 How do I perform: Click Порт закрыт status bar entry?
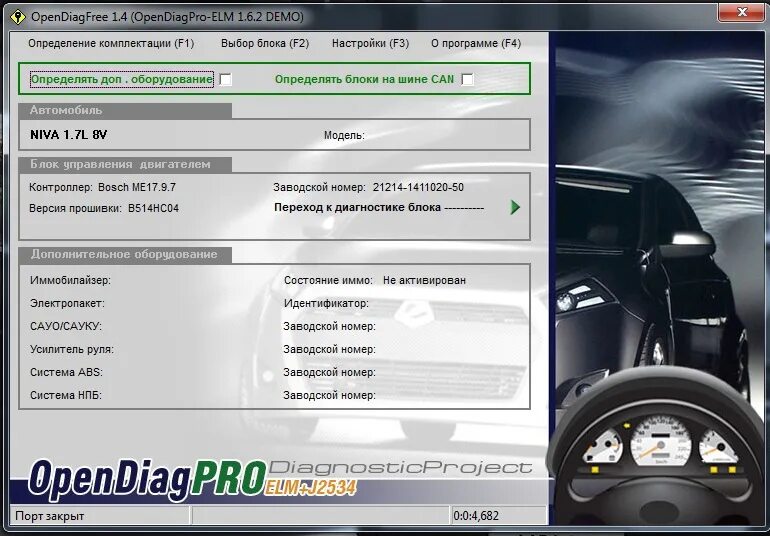[50, 516]
